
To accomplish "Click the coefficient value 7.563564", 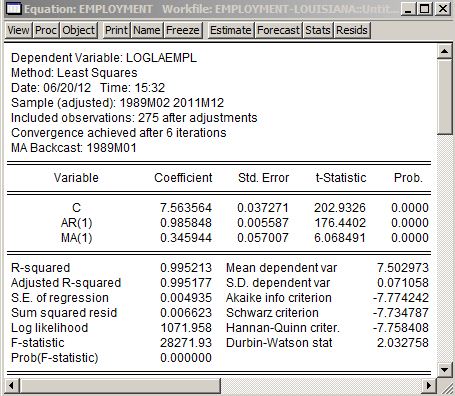I will pos(186,208).
